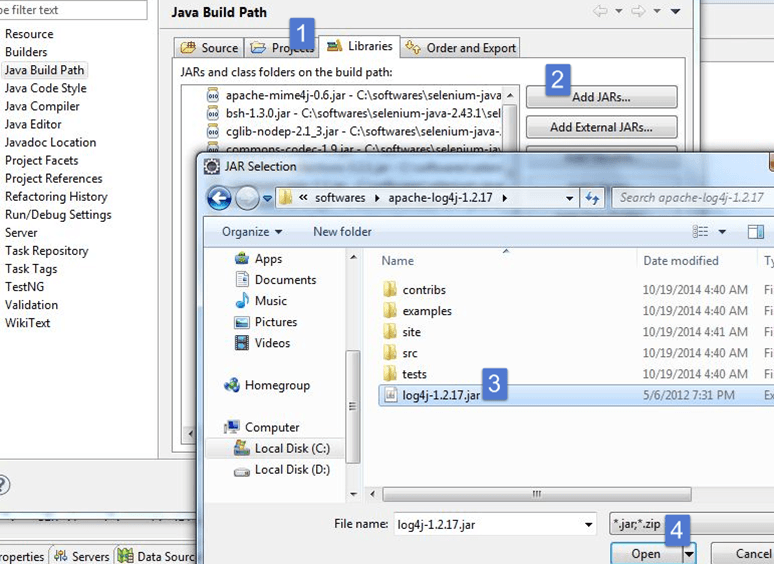Switch to the Order and Export tab
The width and height of the screenshot is (774, 564).
point(461,48)
